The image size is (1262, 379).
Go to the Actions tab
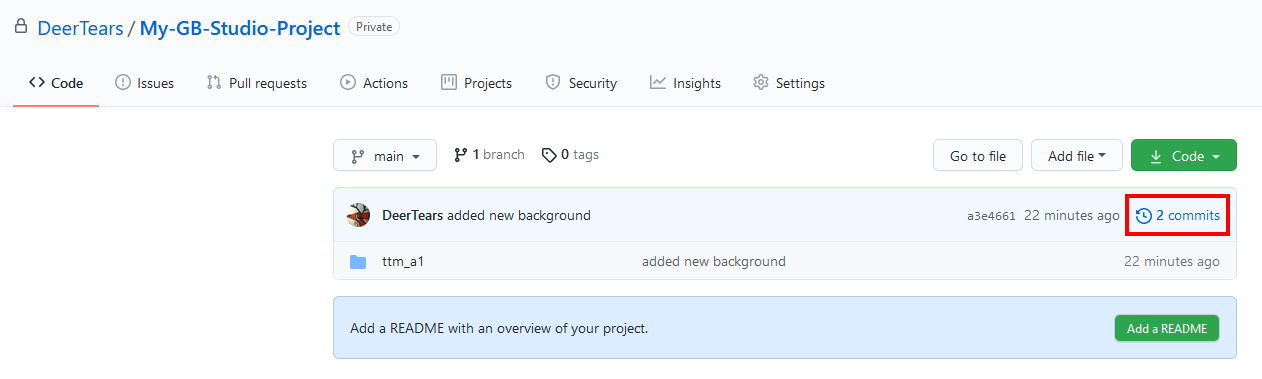374,83
